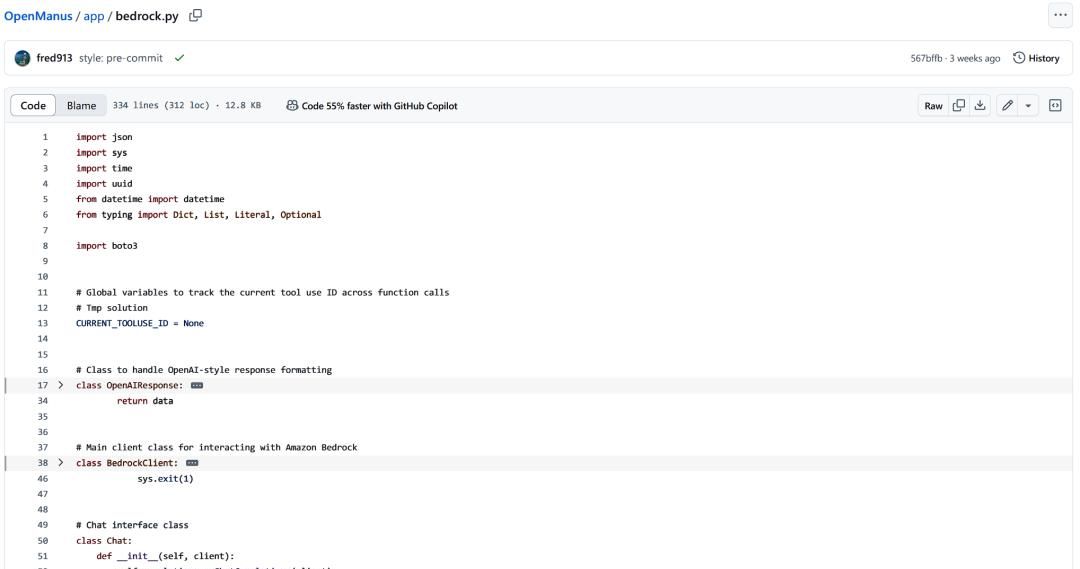
Task: Expand the collapsed BedrockClient class
Action: pos(61,464)
